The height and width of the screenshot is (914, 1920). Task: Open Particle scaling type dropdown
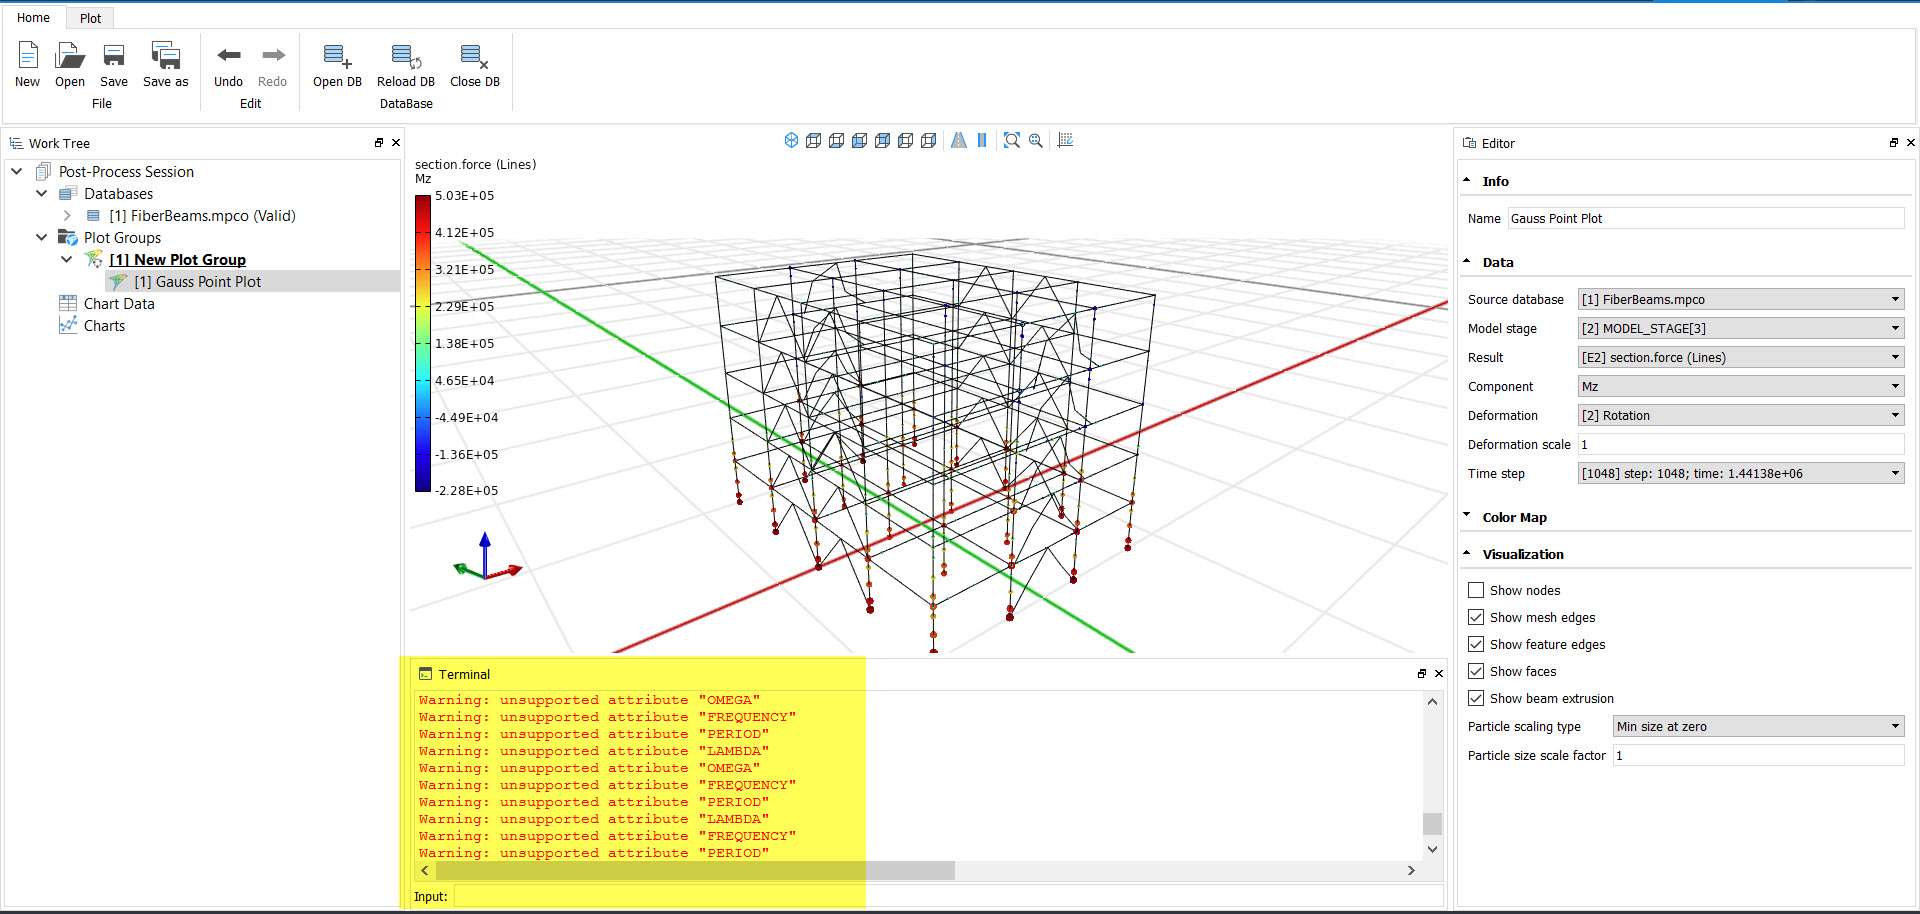click(x=1759, y=726)
